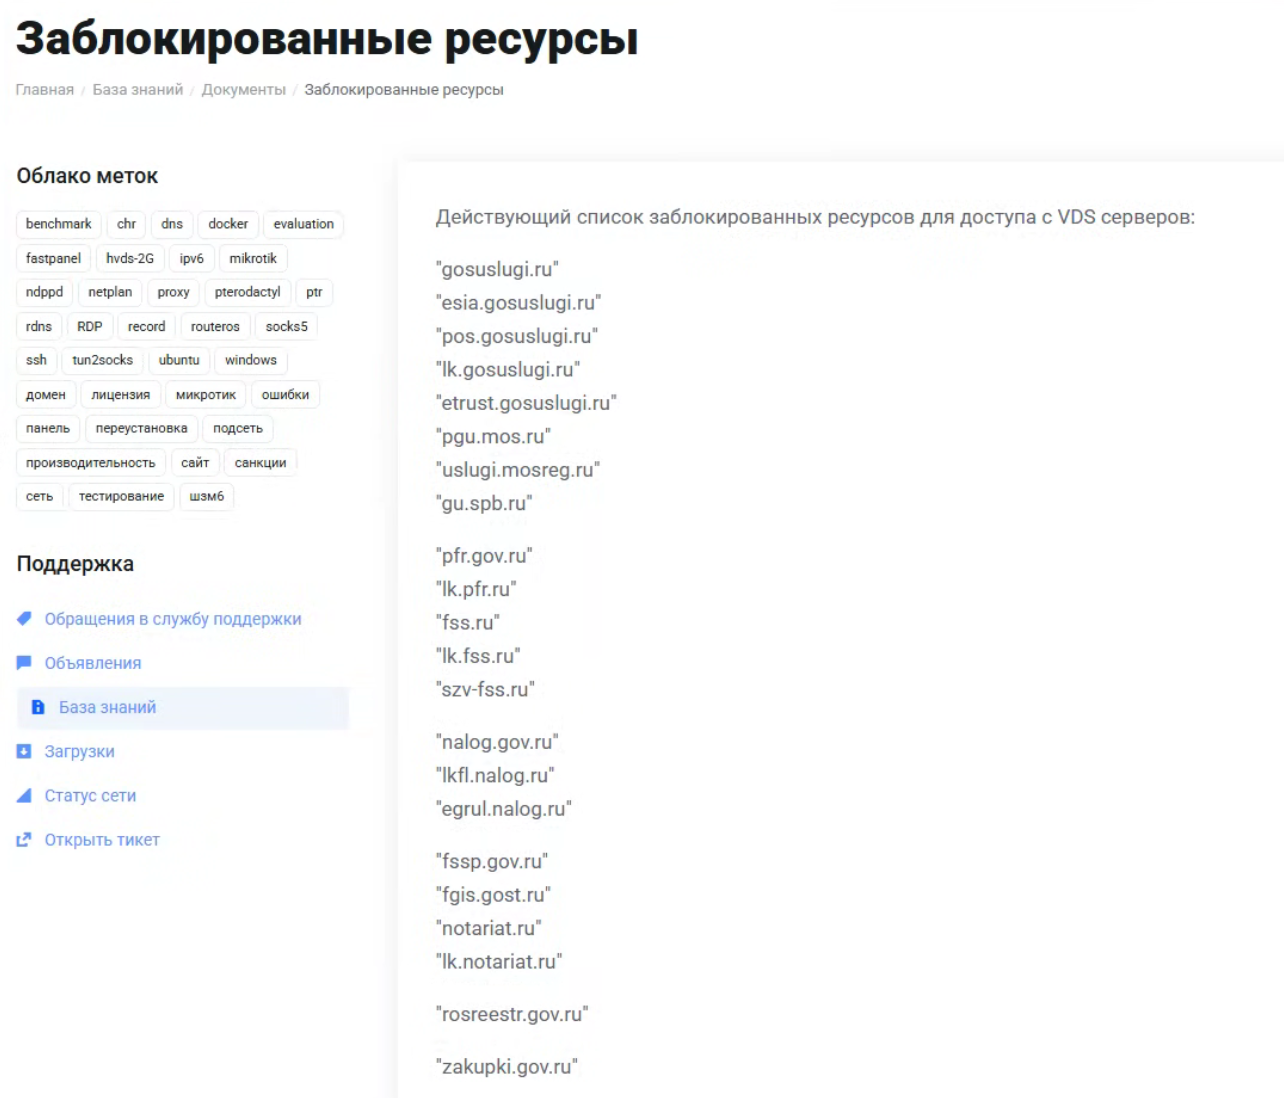
Task: Select the санкции tag
Action: tap(261, 463)
